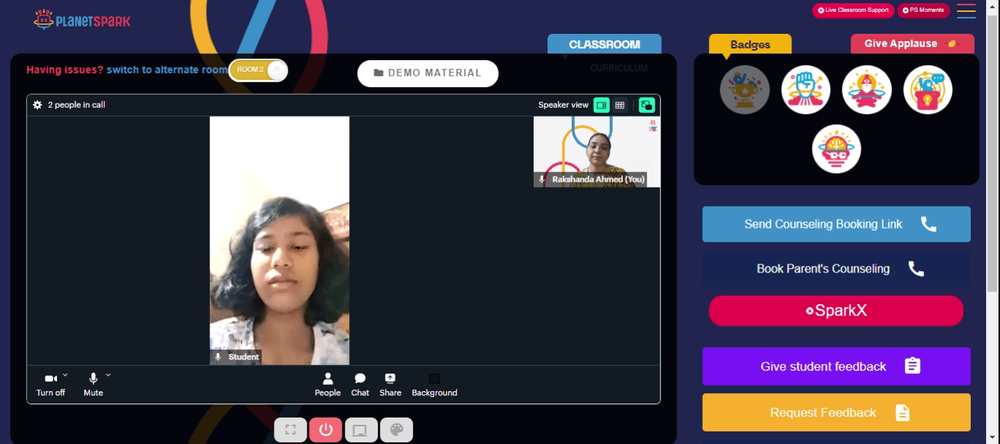Select Rakshanda Ahmed's self-view thumbnail

[x=596, y=151]
